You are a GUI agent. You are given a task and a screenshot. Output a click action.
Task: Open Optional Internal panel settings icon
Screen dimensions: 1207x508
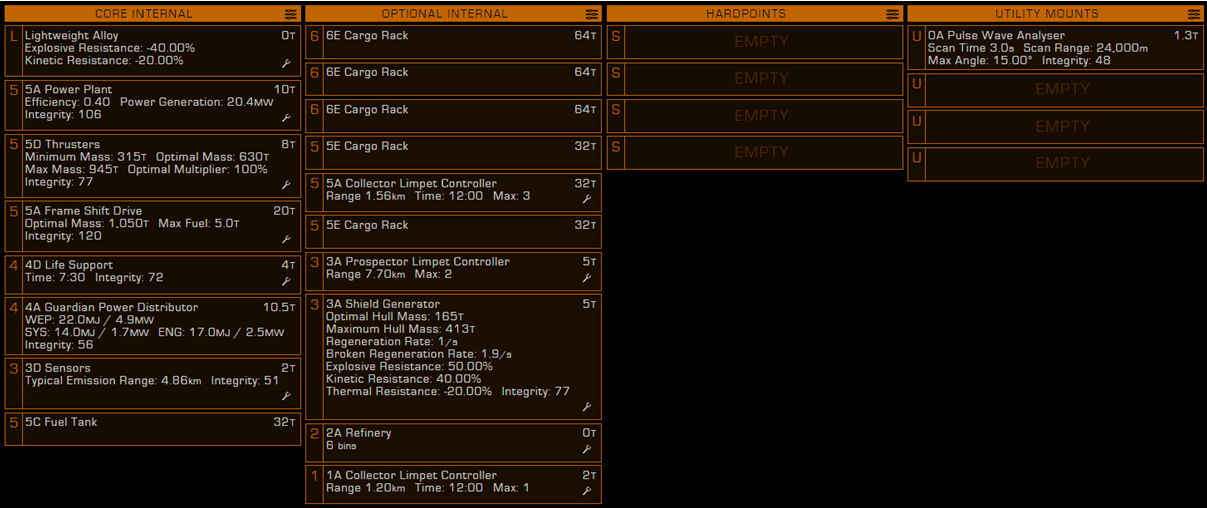click(592, 14)
